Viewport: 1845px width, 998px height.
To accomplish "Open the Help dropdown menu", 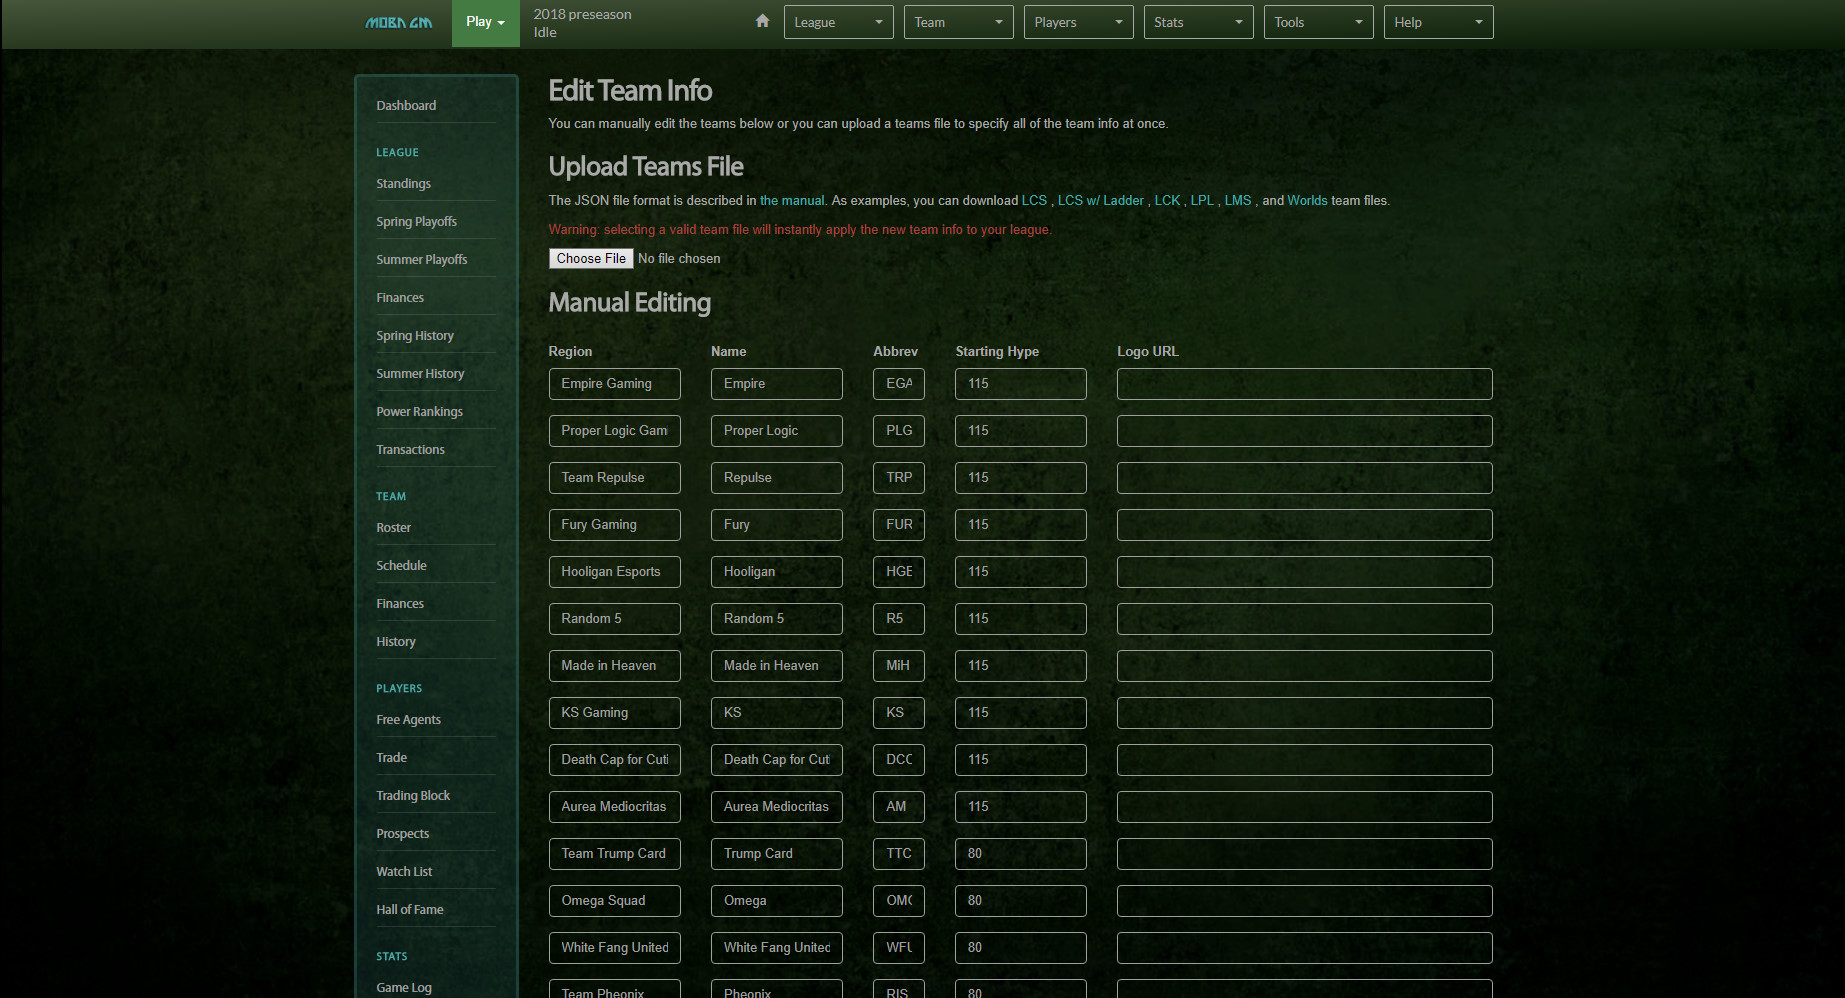I will 1437,21.
